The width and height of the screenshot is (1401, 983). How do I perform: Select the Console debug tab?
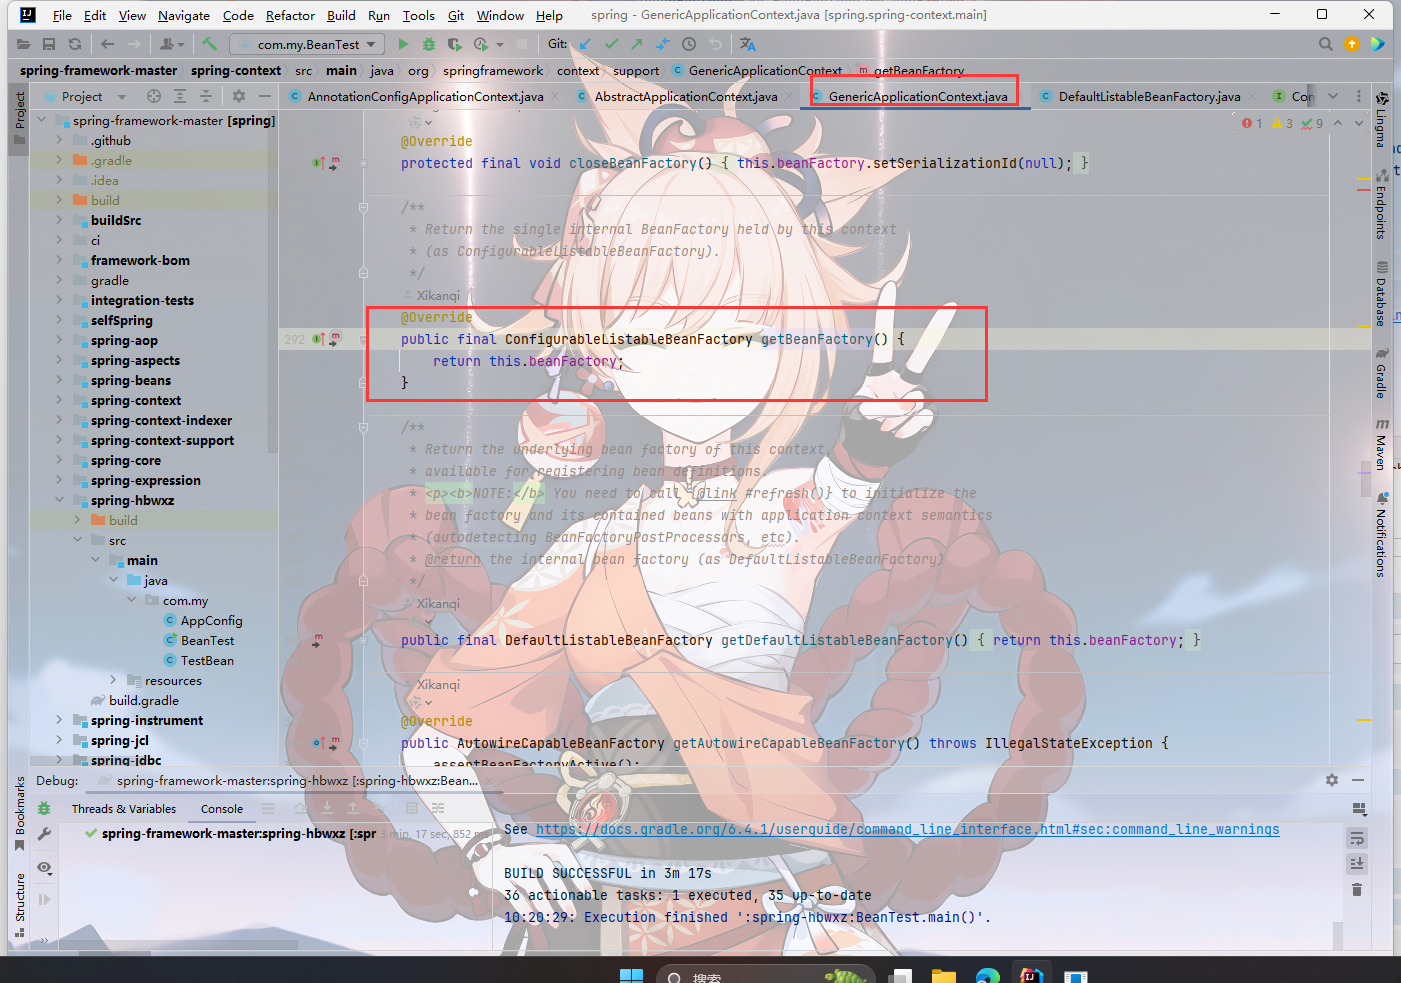click(222, 809)
